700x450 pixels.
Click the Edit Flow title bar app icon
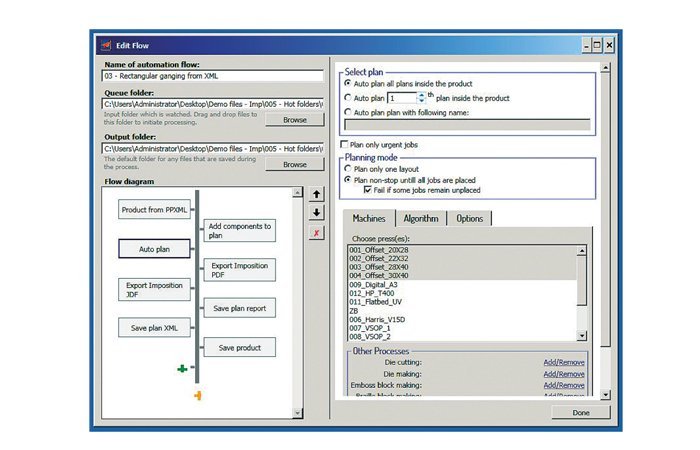coord(106,45)
